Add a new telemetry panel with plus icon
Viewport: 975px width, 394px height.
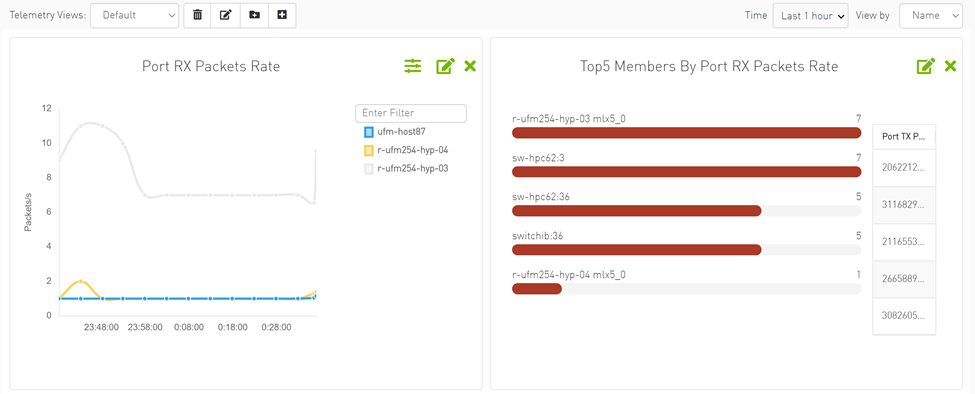click(x=282, y=16)
